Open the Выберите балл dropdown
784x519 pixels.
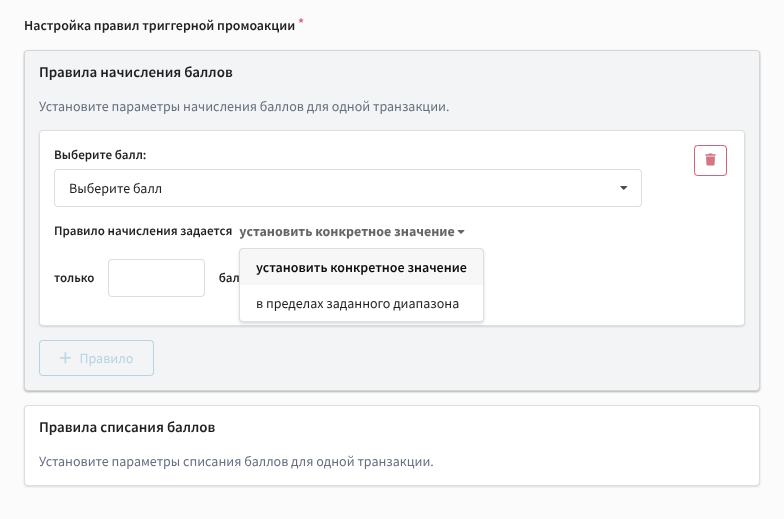coord(347,188)
